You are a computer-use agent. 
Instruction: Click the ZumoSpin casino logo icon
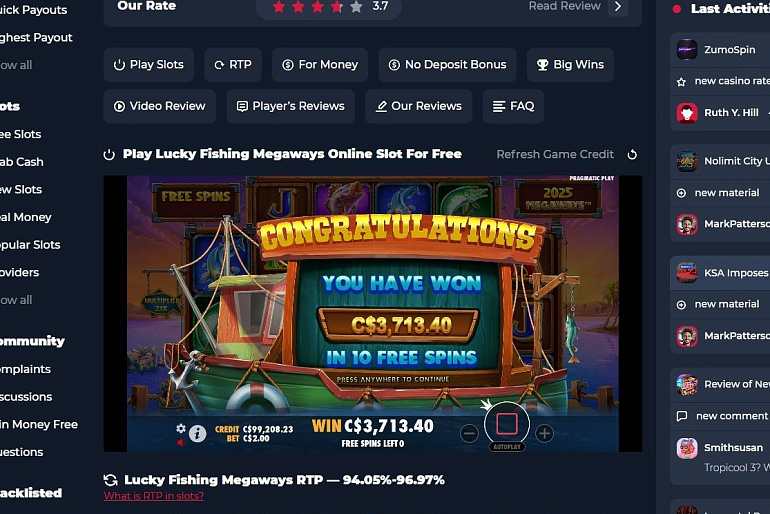point(687,50)
